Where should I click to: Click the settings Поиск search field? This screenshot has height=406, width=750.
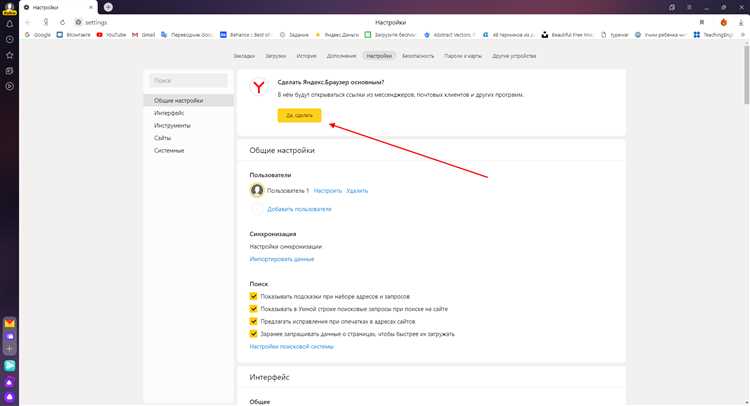coord(189,80)
